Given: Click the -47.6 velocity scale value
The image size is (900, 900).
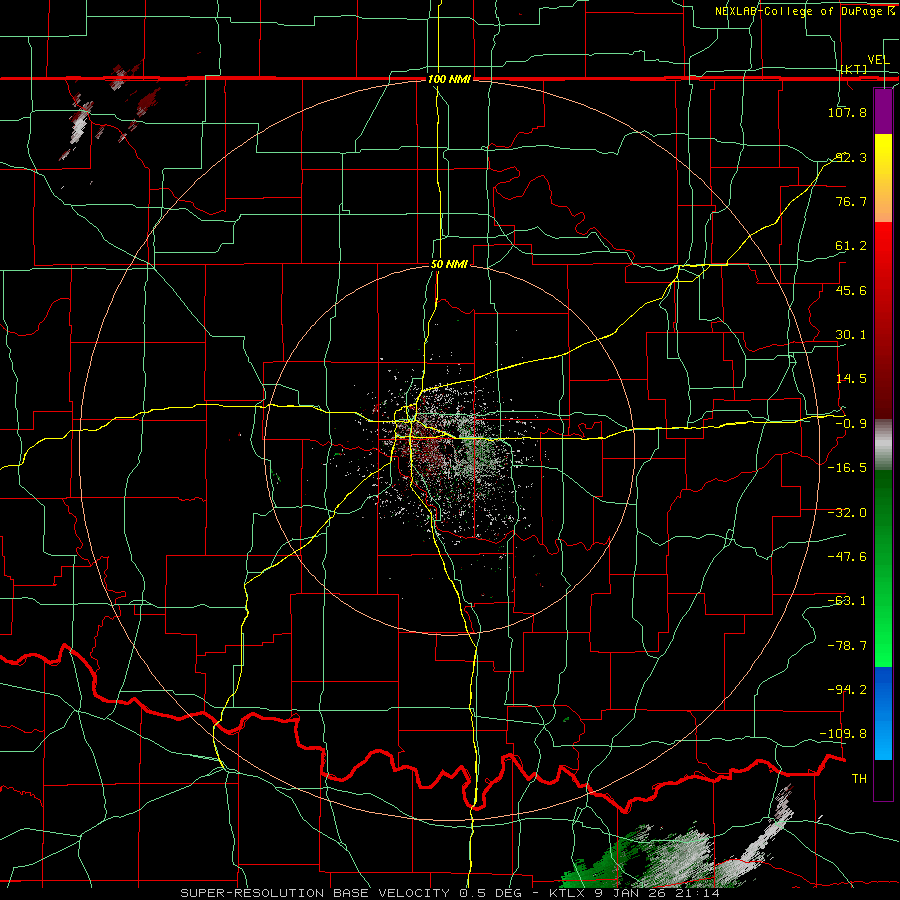Looking at the screenshot, I should pyautogui.click(x=847, y=557).
